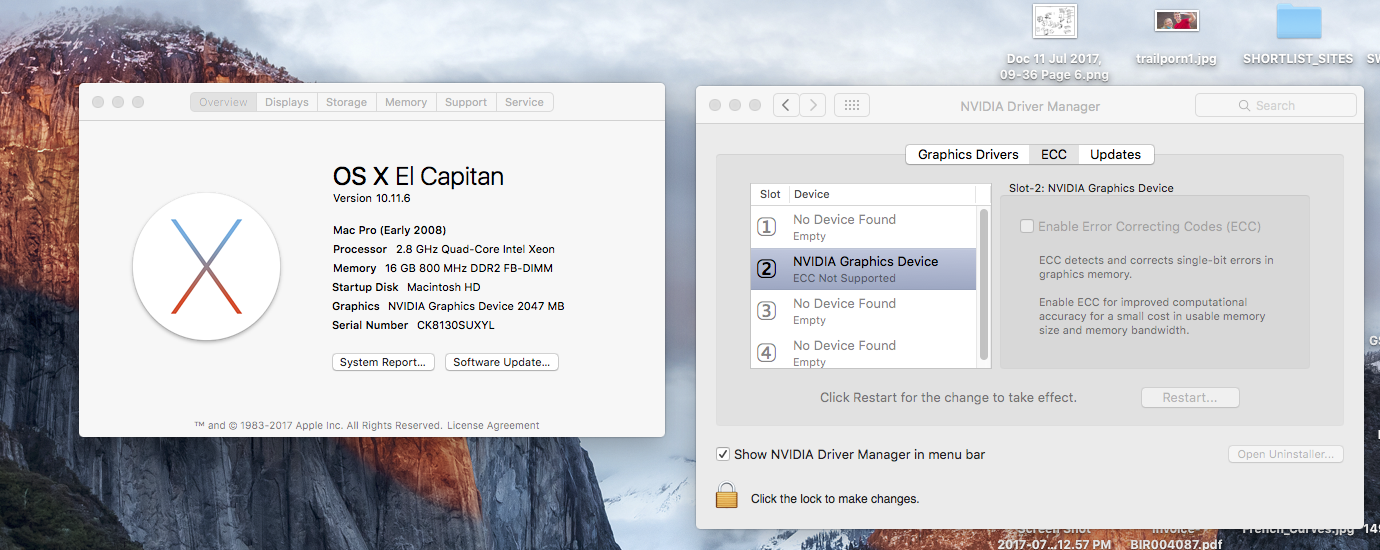Toggle Enable Error Correcting Codes checkbox
Image resolution: width=1380 pixels, height=550 pixels.
(x=1027, y=226)
